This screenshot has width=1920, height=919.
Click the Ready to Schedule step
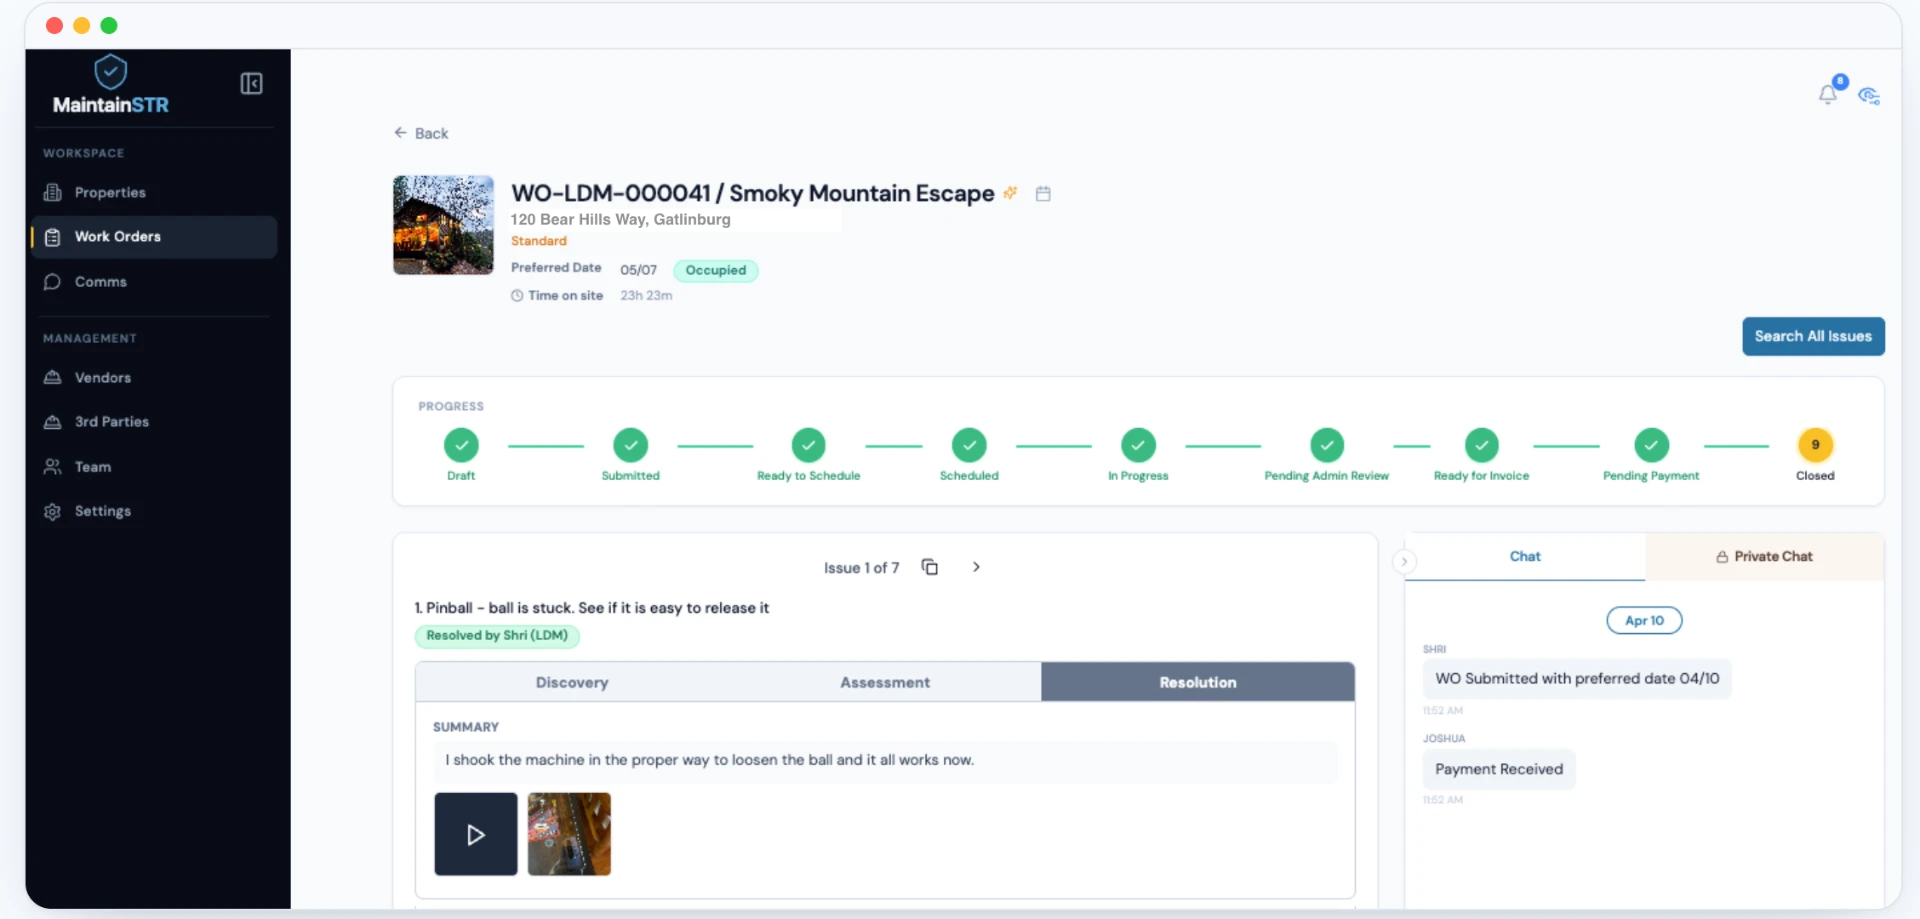click(808, 445)
